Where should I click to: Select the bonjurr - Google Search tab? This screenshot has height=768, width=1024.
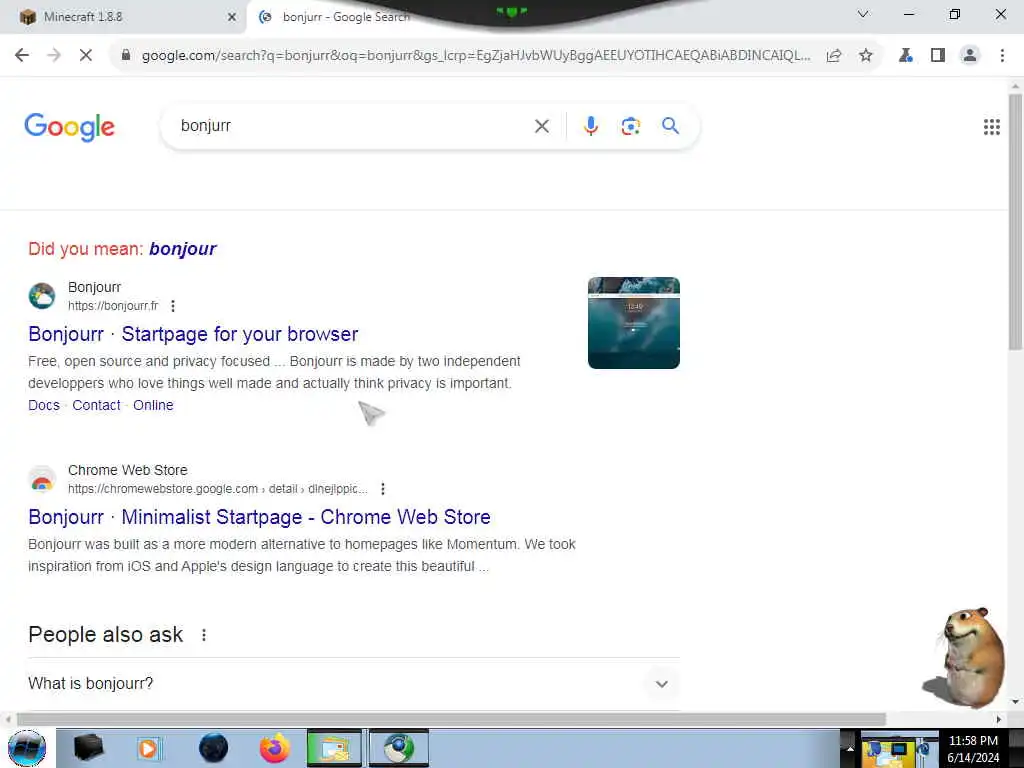tap(346, 17)
